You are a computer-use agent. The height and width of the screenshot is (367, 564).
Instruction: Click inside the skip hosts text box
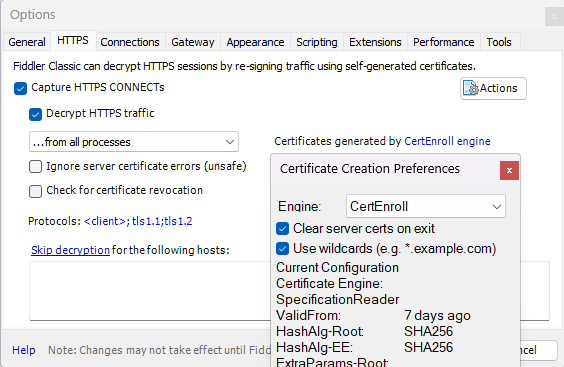[150, 291]
